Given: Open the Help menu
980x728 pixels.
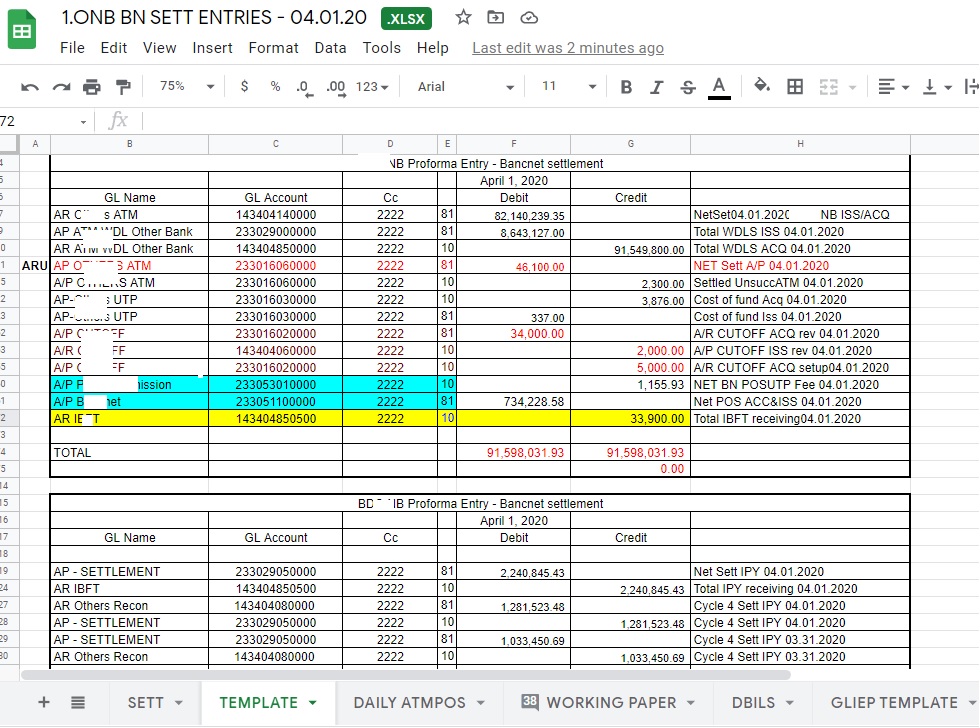Looking at the screenshot, I should [x=432, y=48].
